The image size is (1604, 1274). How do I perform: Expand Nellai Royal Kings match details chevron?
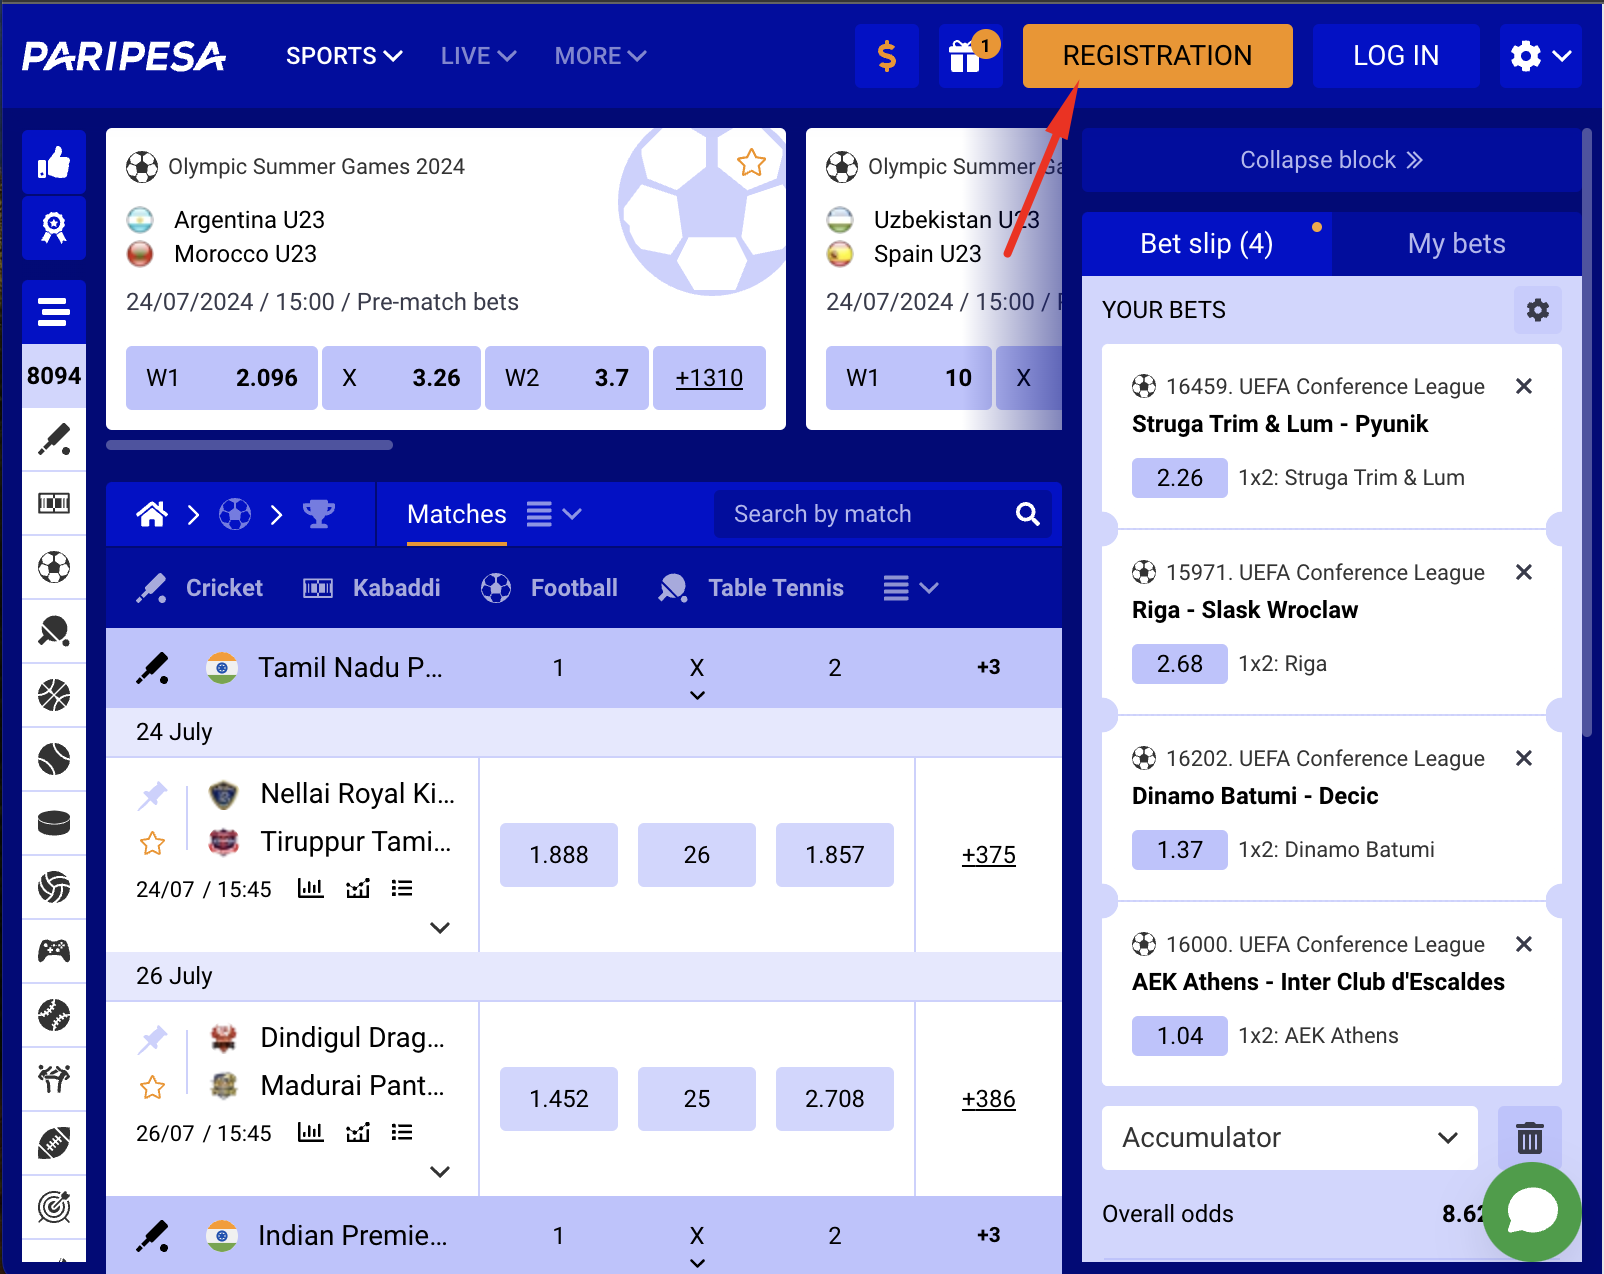pos(439,927)
